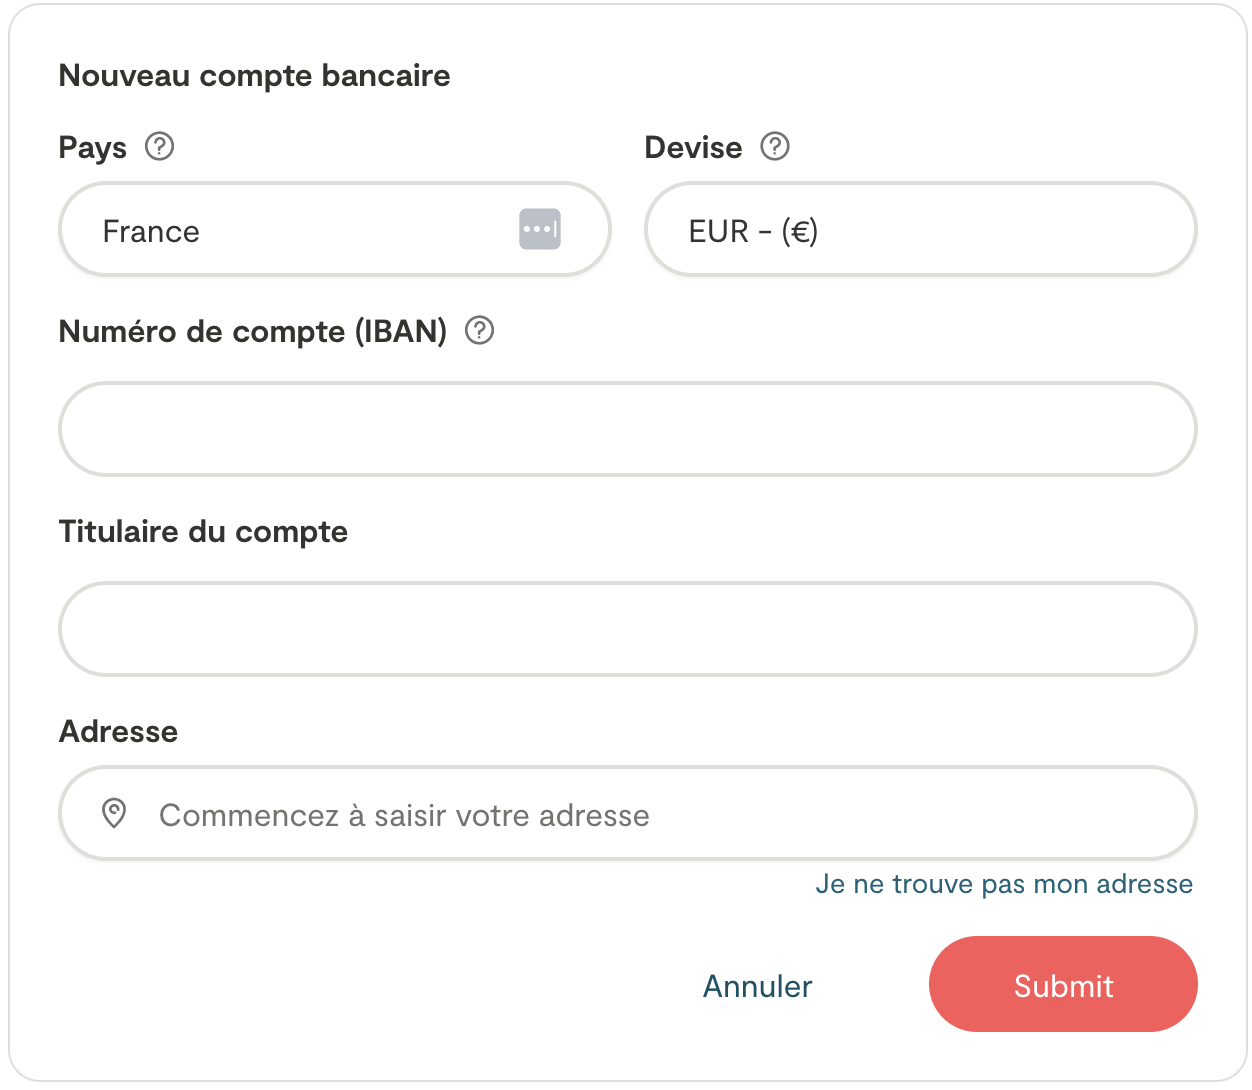The height and width of the screenshot is (1090, 1252).
Task: Click the help icon next to Pays
Action: point(159,147)
